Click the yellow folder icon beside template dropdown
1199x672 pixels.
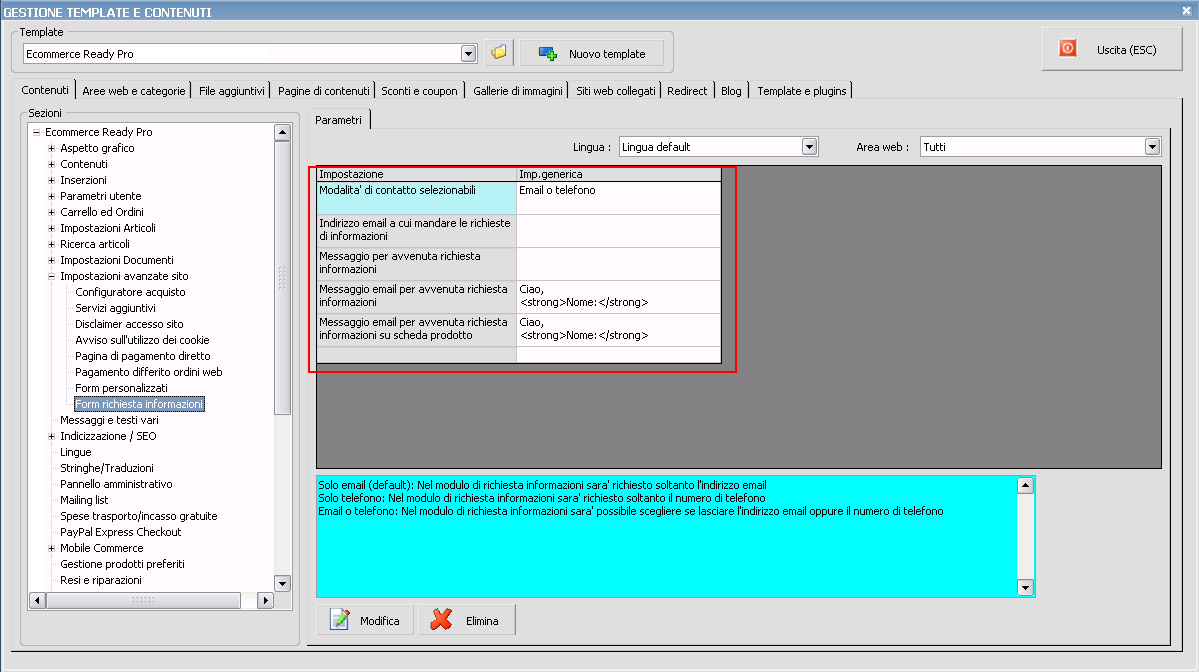tap(499, 53)
